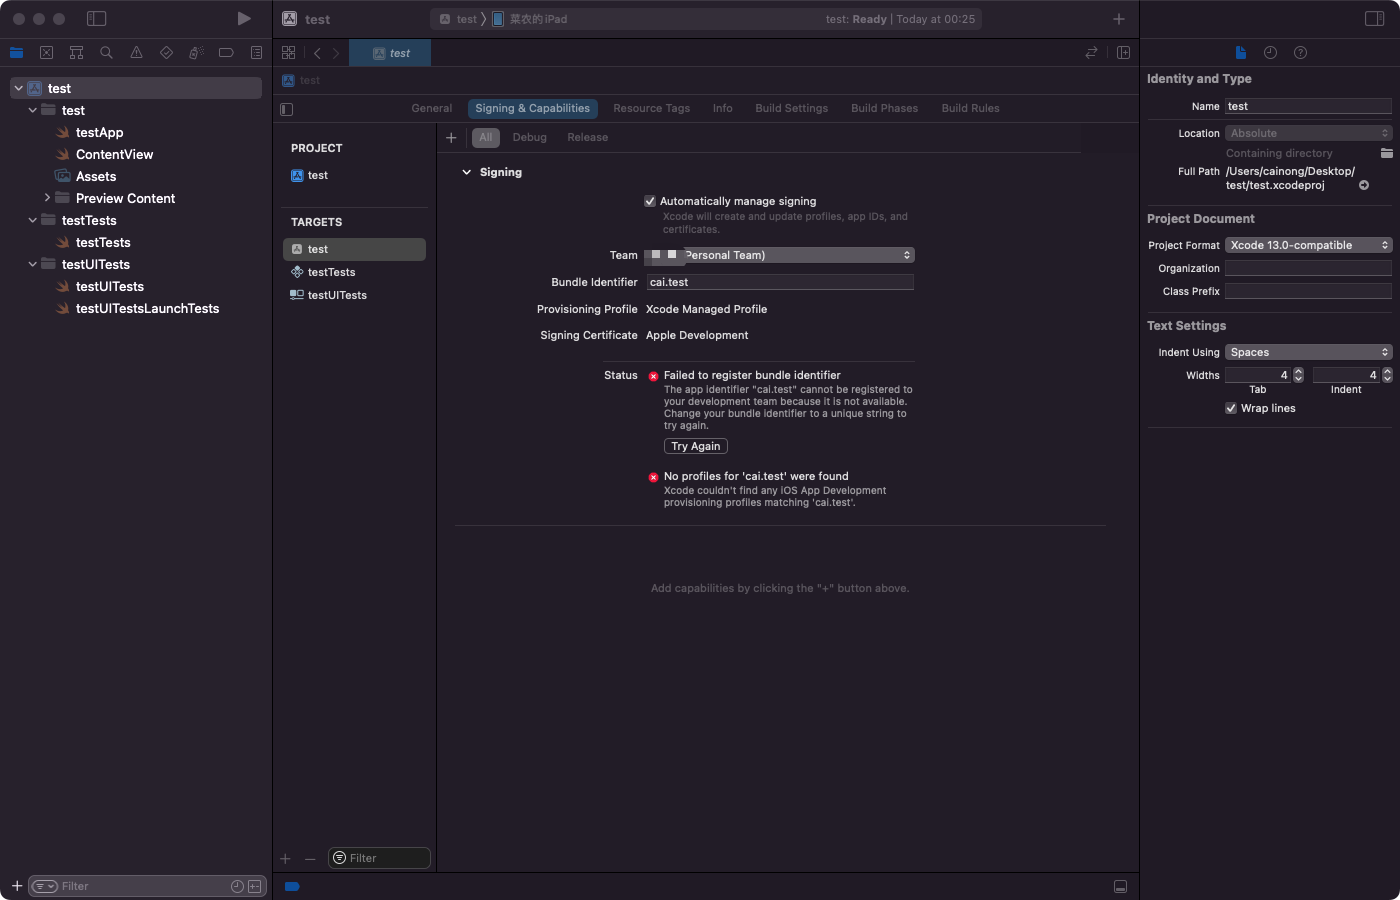Viewport: 1400px width, 900px height.
Task: Switch to the Build Rules tab
Action: pyautogui.click(x=970, y=108)
